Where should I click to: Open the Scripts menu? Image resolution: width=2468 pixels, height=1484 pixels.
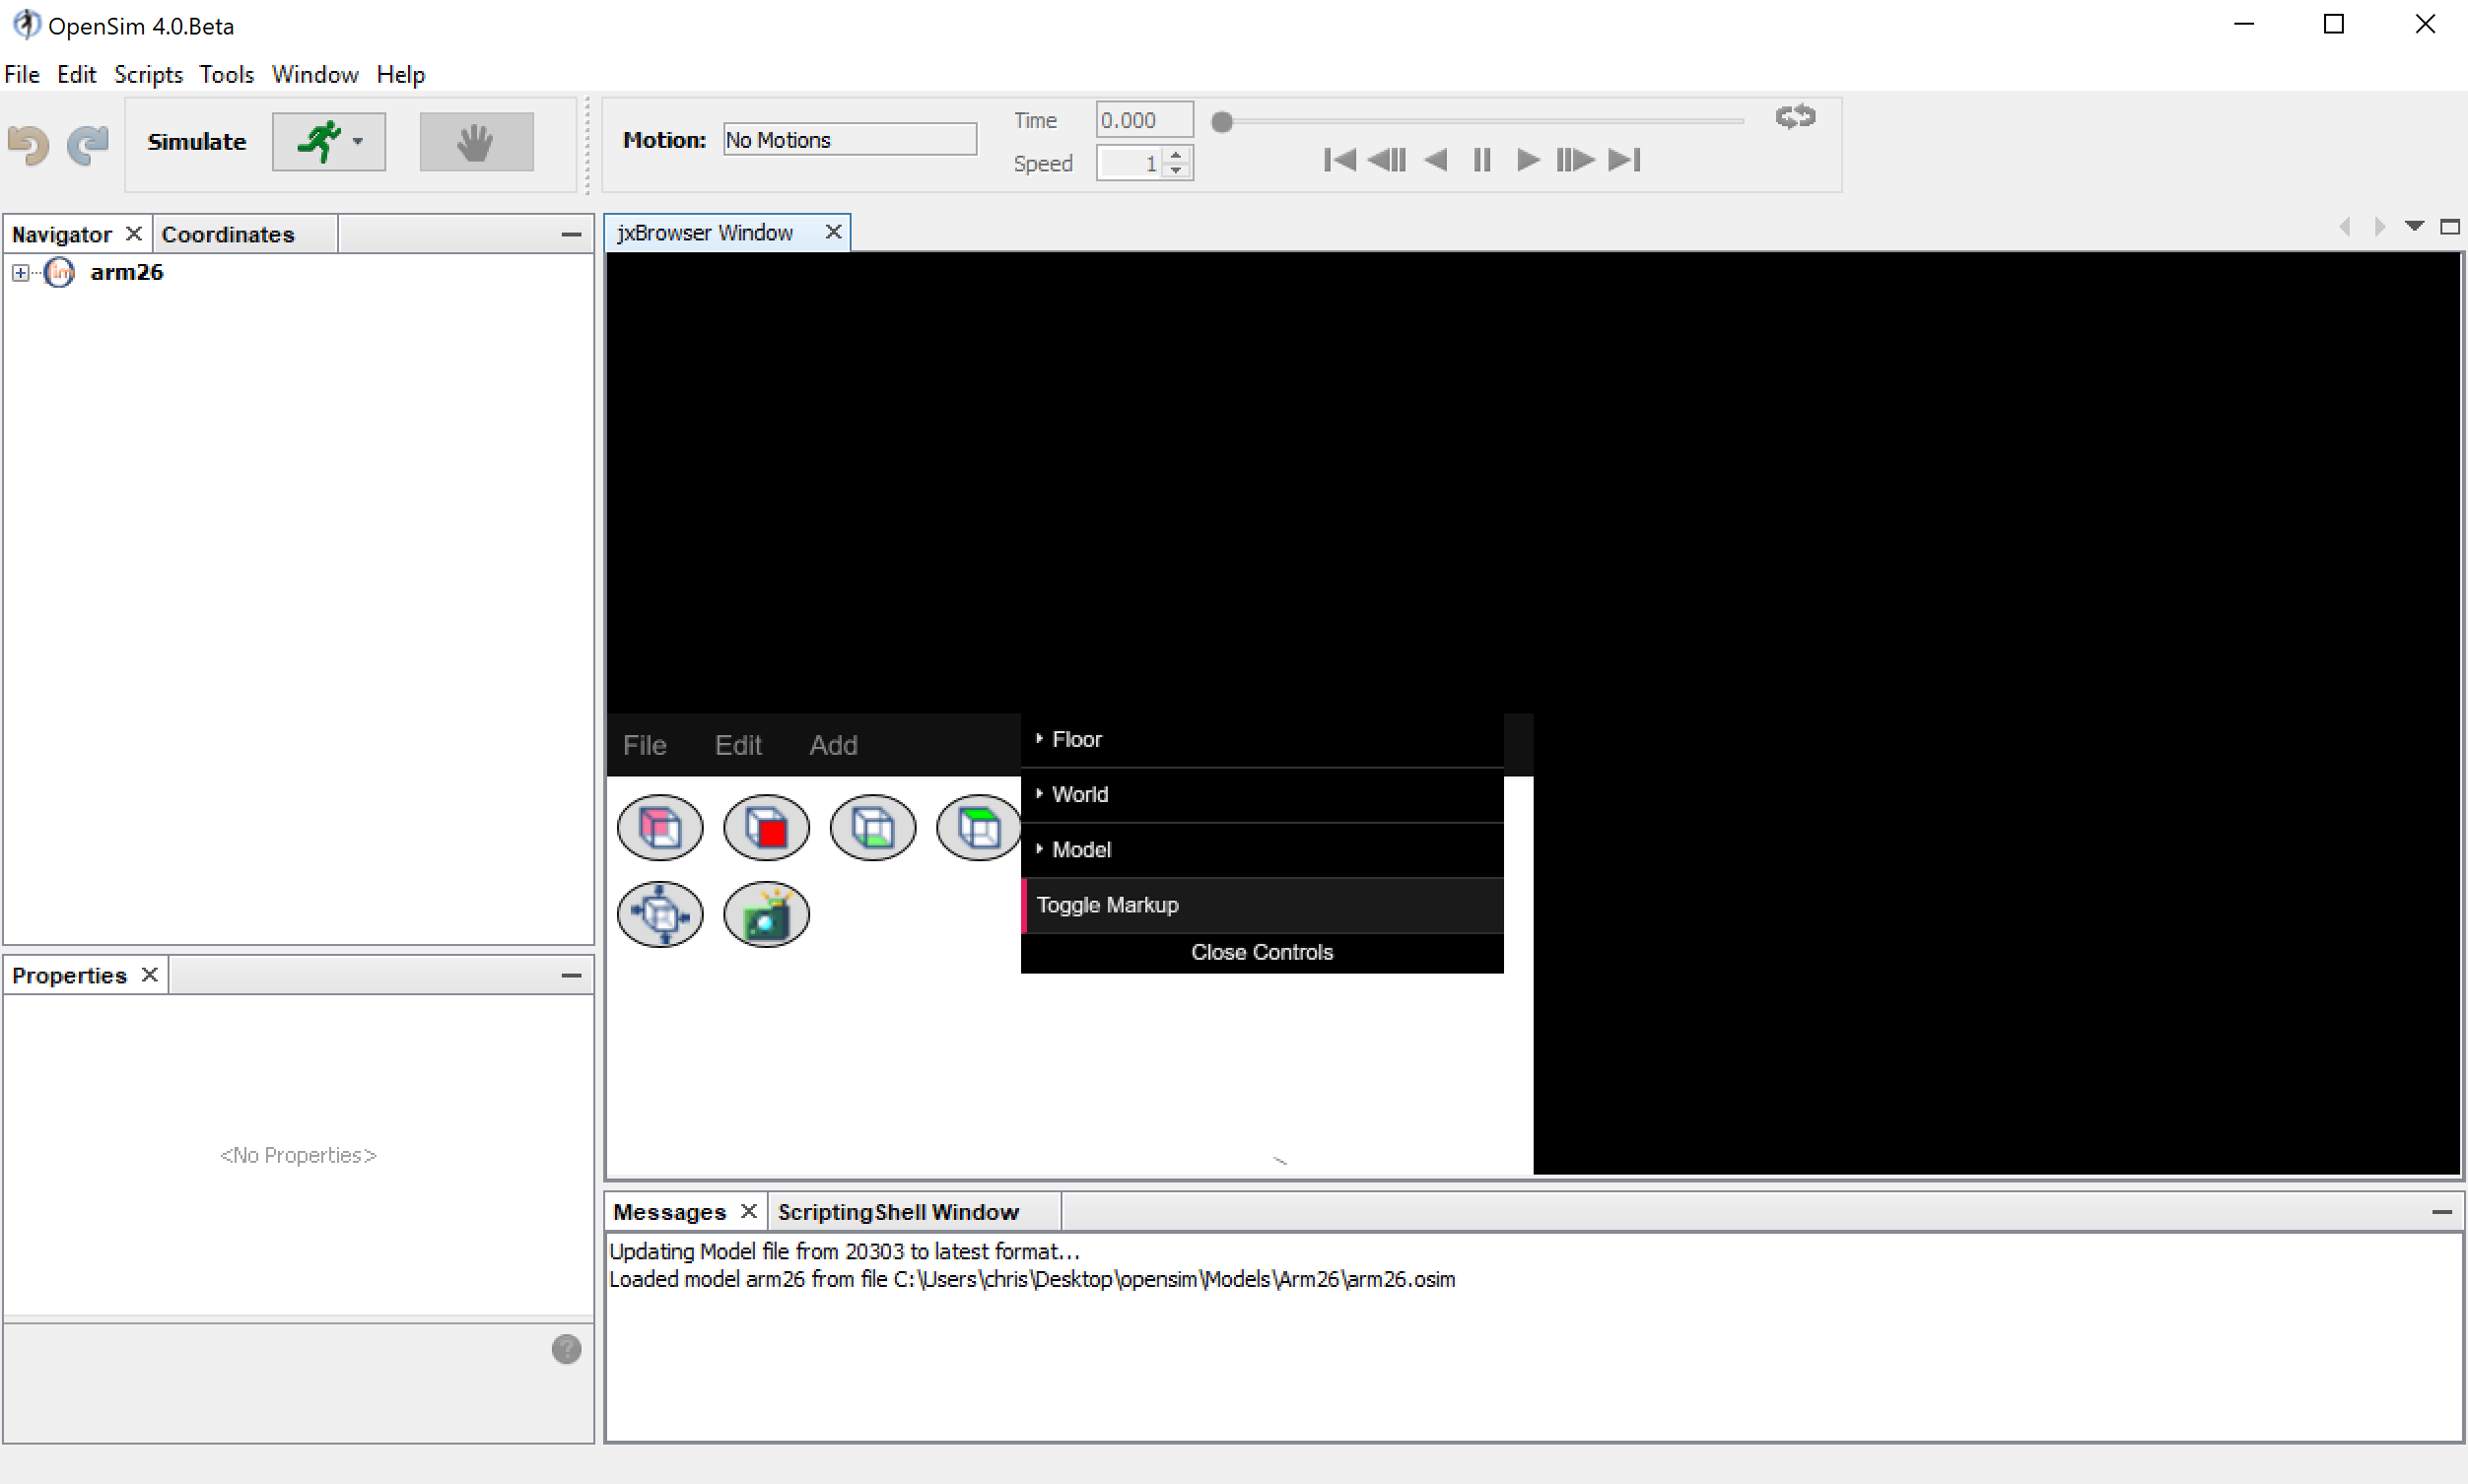point(148,74)
